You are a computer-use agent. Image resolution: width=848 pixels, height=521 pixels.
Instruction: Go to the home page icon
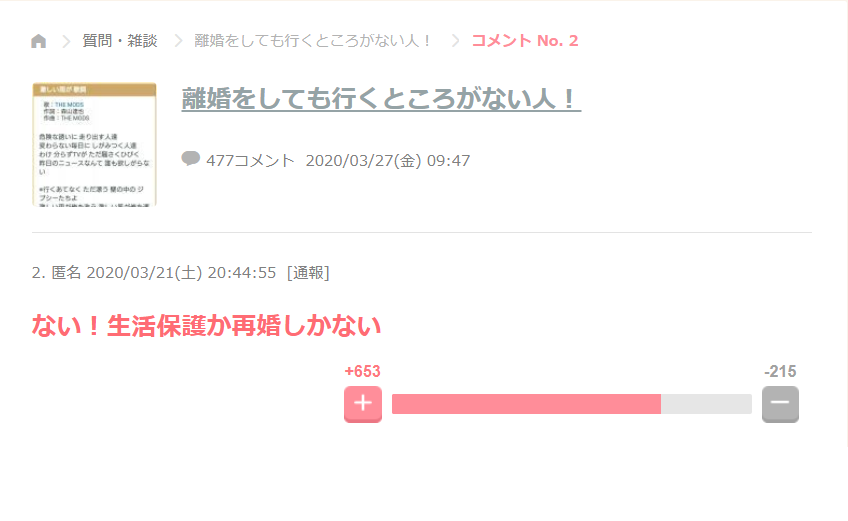38,41
